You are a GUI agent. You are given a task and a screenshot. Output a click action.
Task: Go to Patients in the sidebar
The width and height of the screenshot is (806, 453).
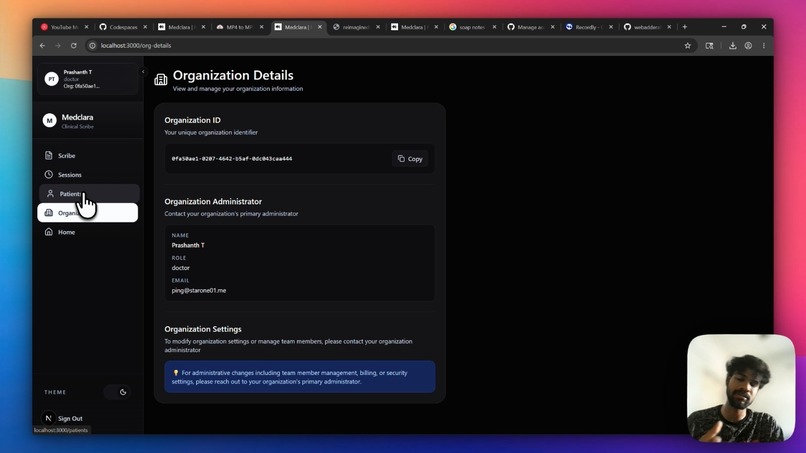click(88, 194)
